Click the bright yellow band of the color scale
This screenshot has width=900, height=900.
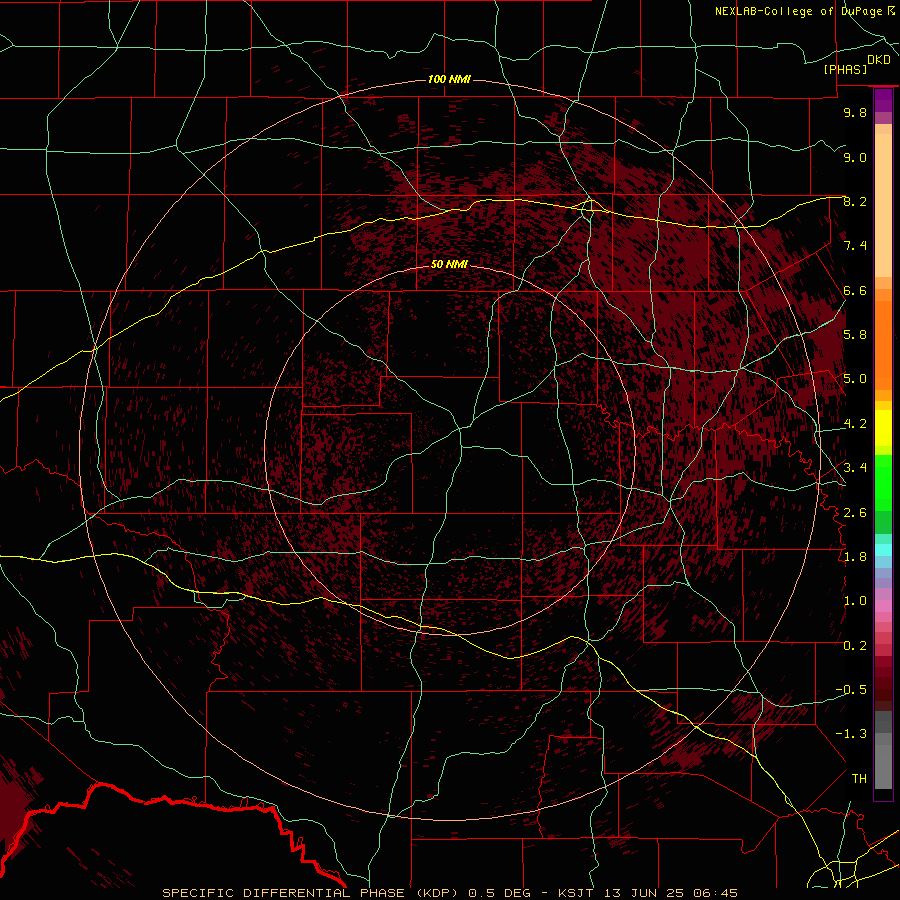883,428
